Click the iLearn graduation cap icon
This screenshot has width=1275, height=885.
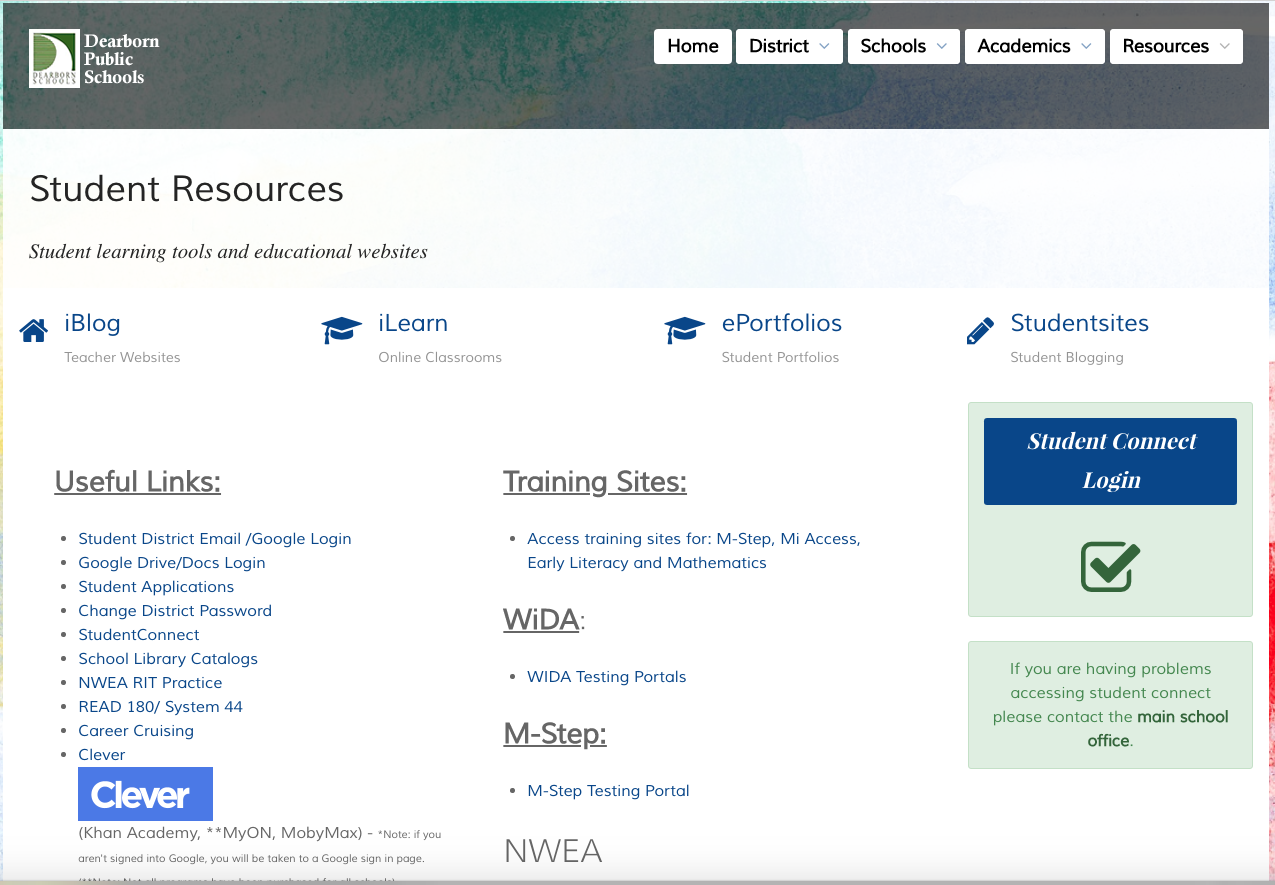click(342, 330)
